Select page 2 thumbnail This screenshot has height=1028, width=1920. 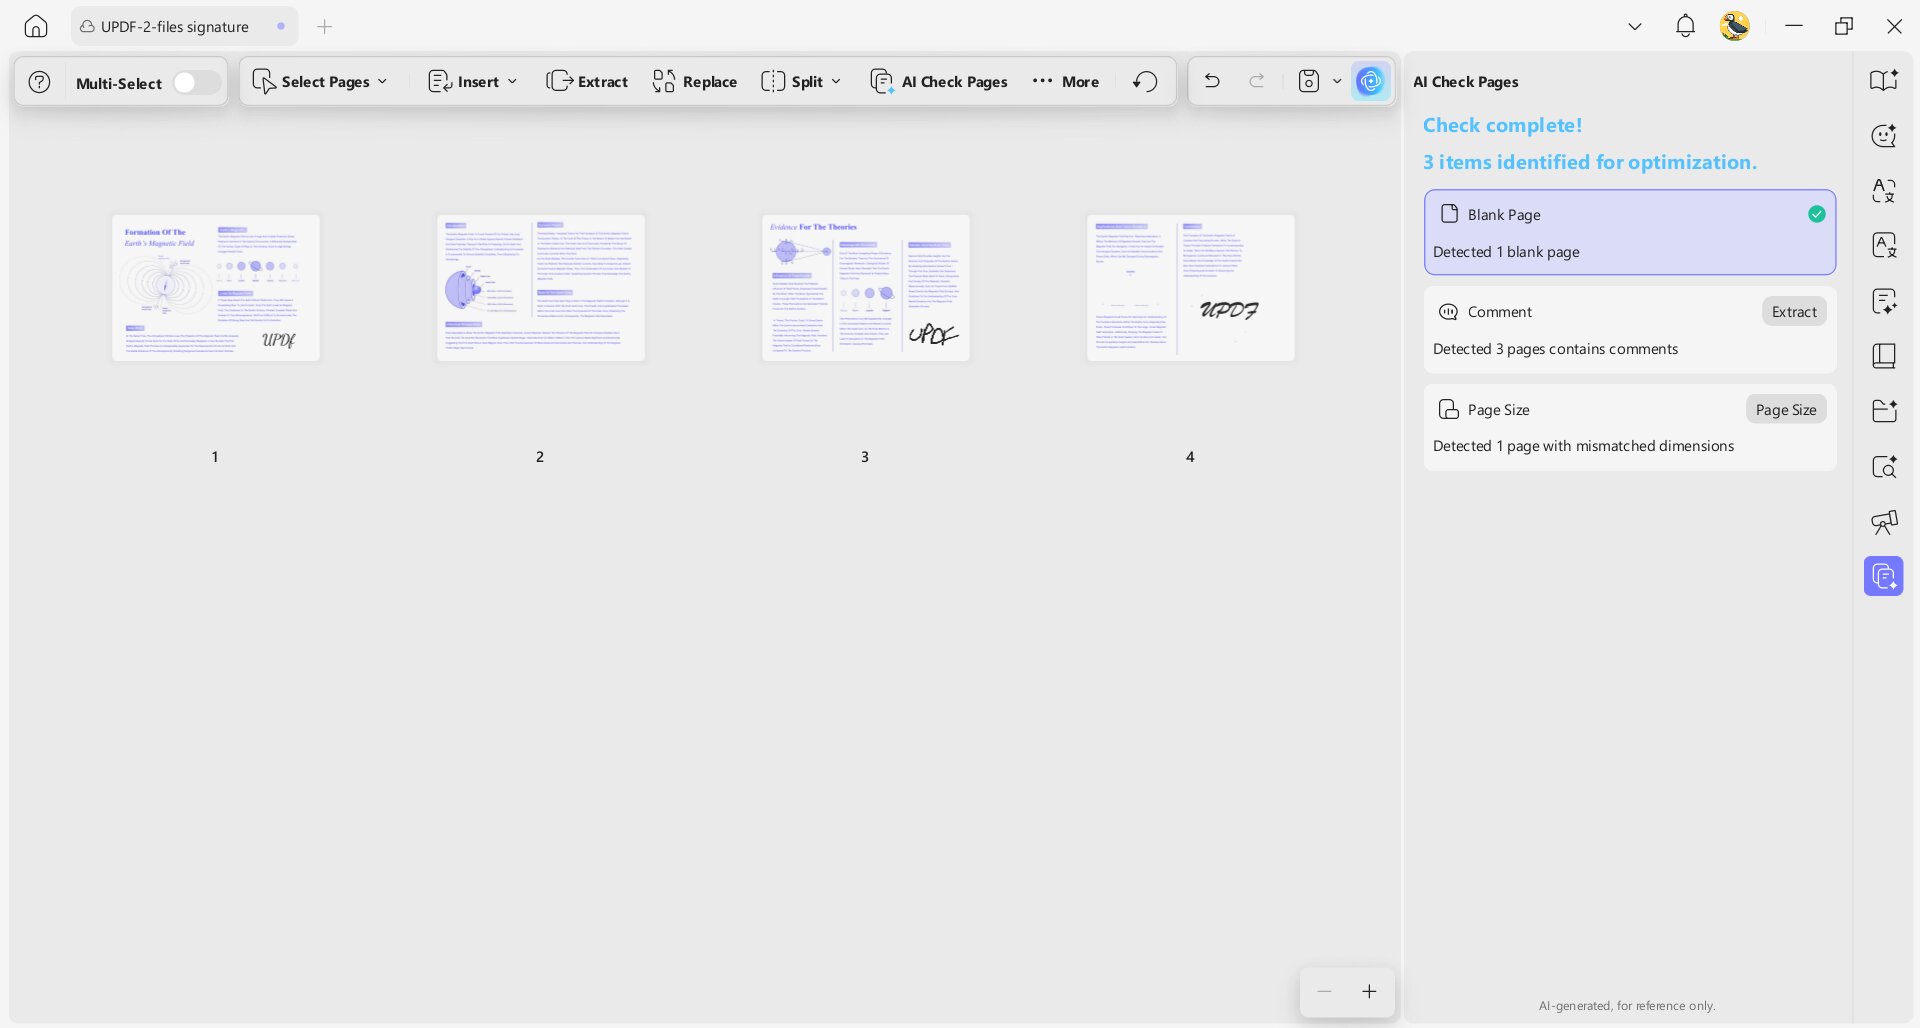(x=541, y=288)
